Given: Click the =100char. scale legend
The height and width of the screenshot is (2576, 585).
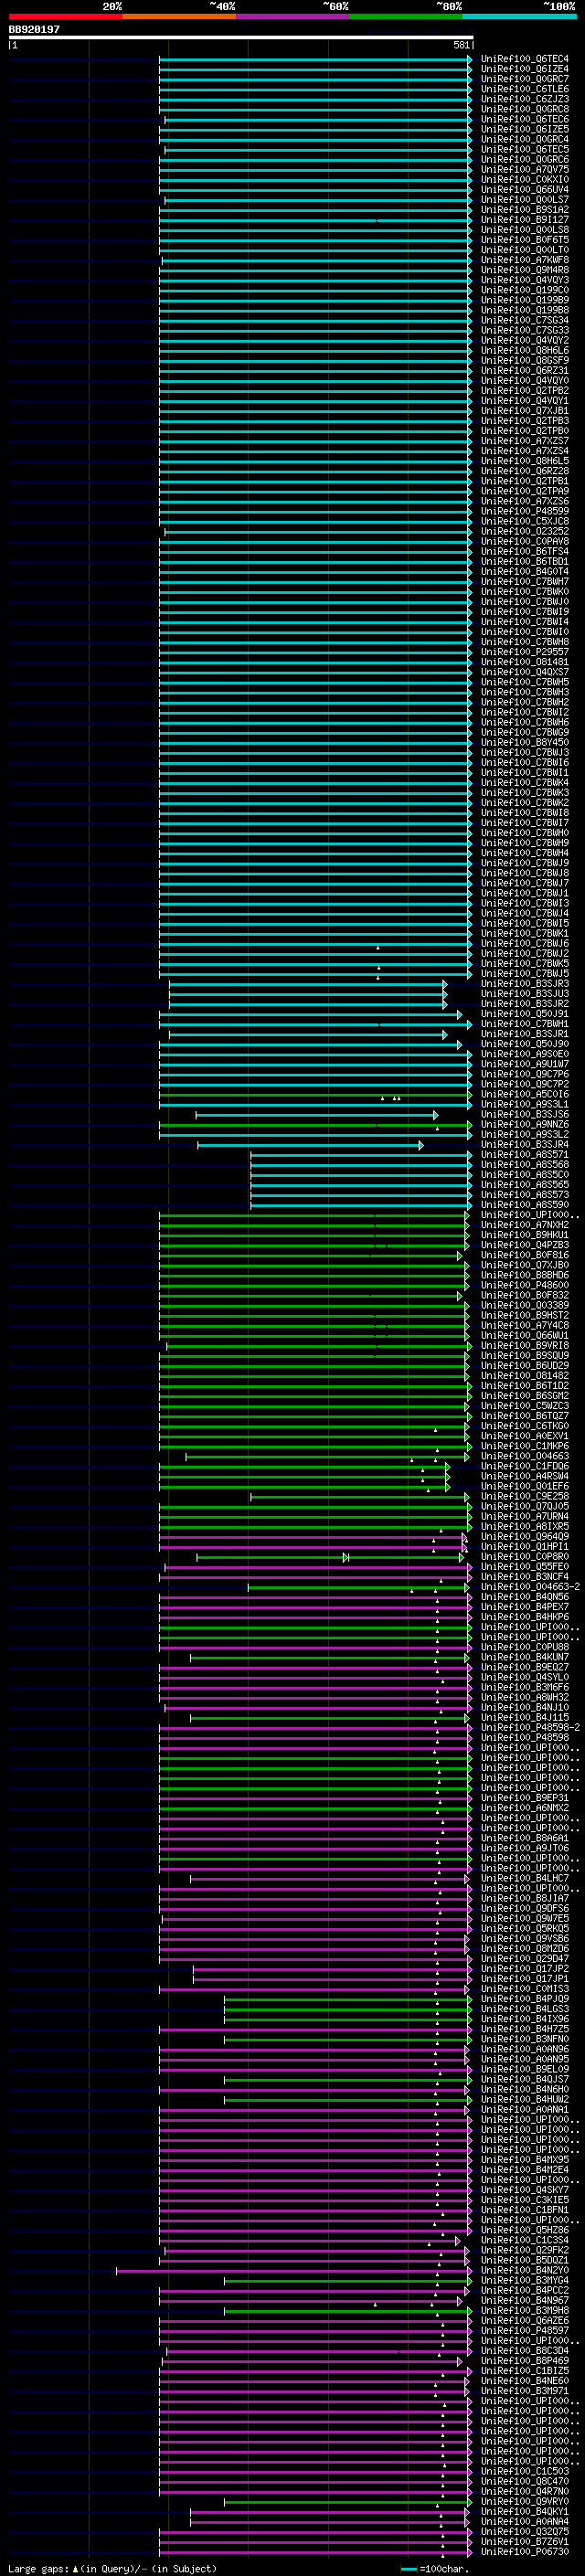Looking at the screenshot, I should (x=434, y=2568).
